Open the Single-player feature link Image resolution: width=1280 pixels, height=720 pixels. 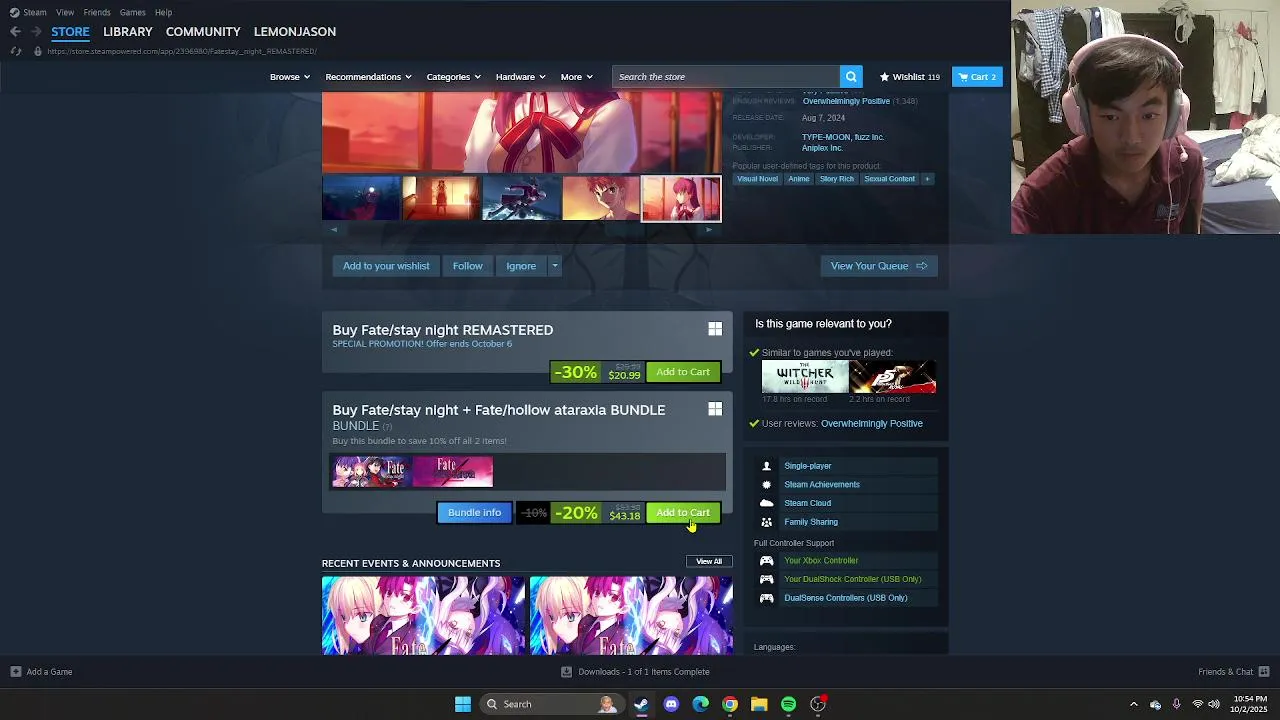(808, 466)
